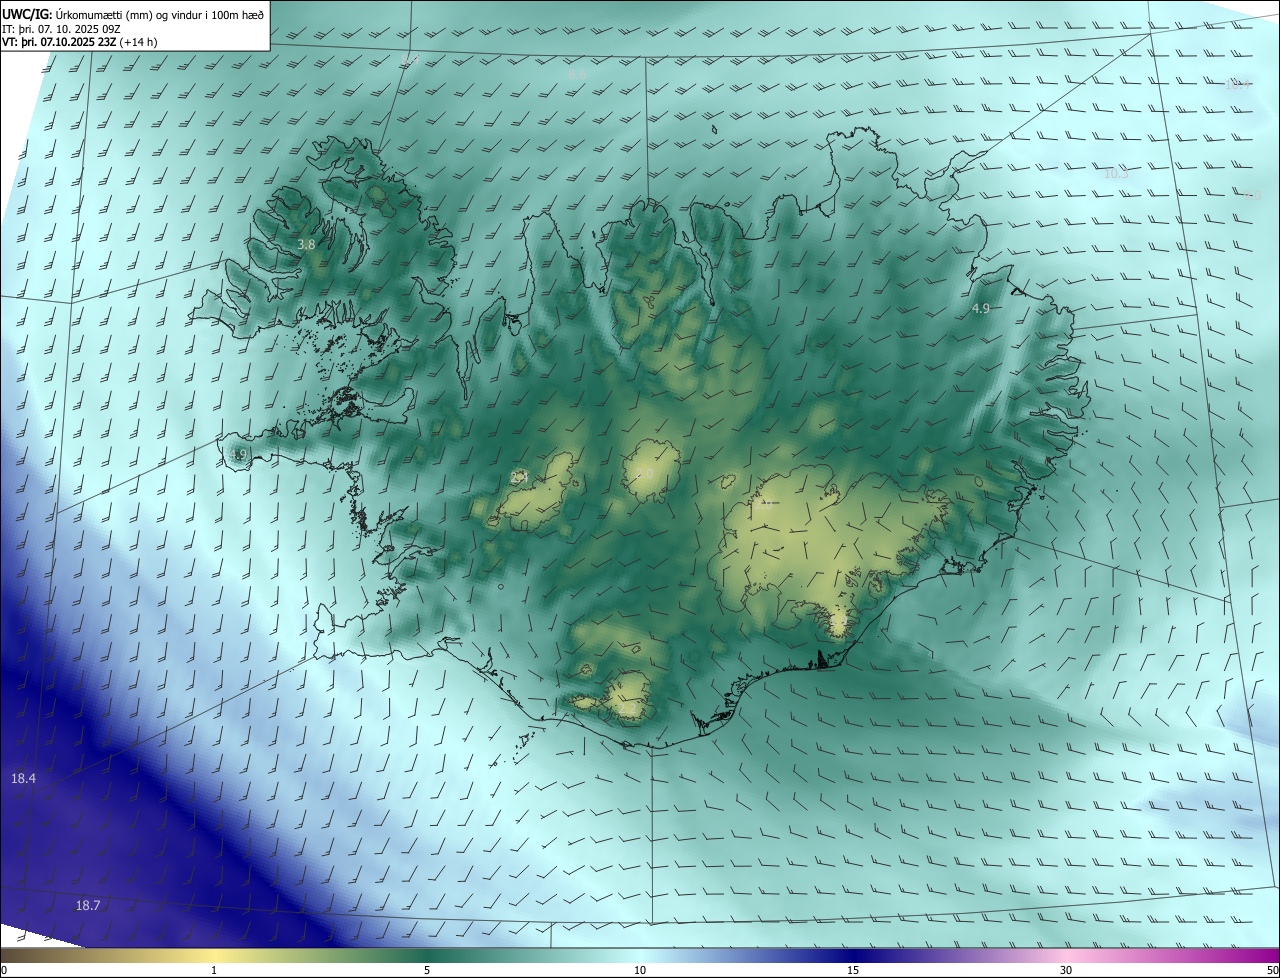Click the 5 tick on the color scale
This screenshot has height=978, width=1280.
(427, 970)
